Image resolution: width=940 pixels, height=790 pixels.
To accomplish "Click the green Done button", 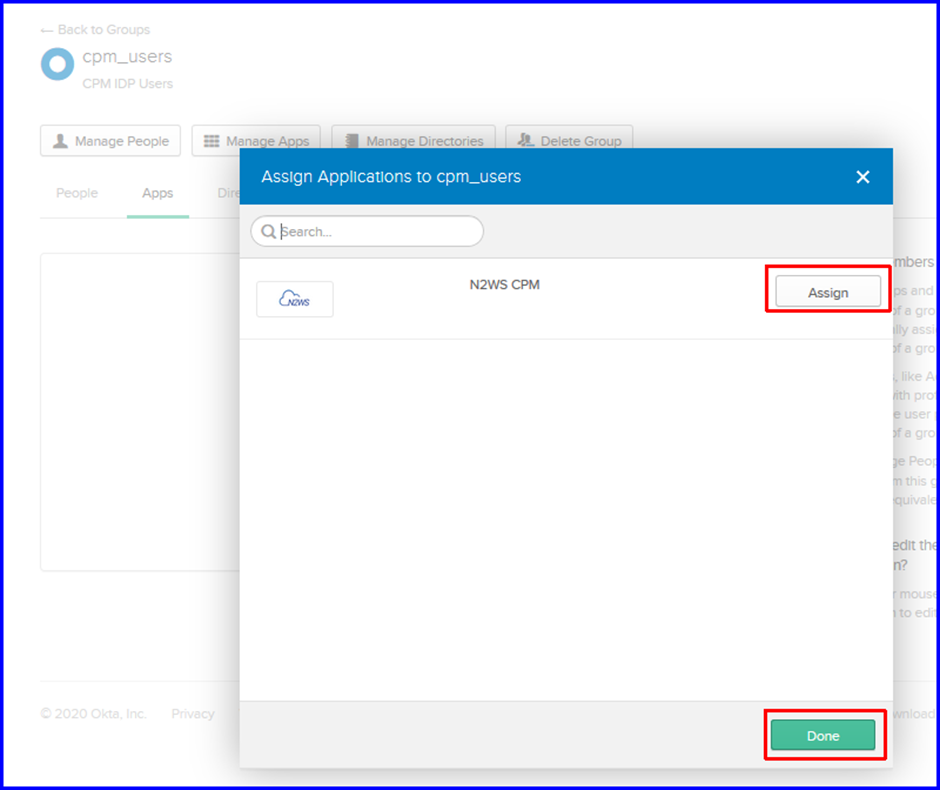I will click(822, 735).
